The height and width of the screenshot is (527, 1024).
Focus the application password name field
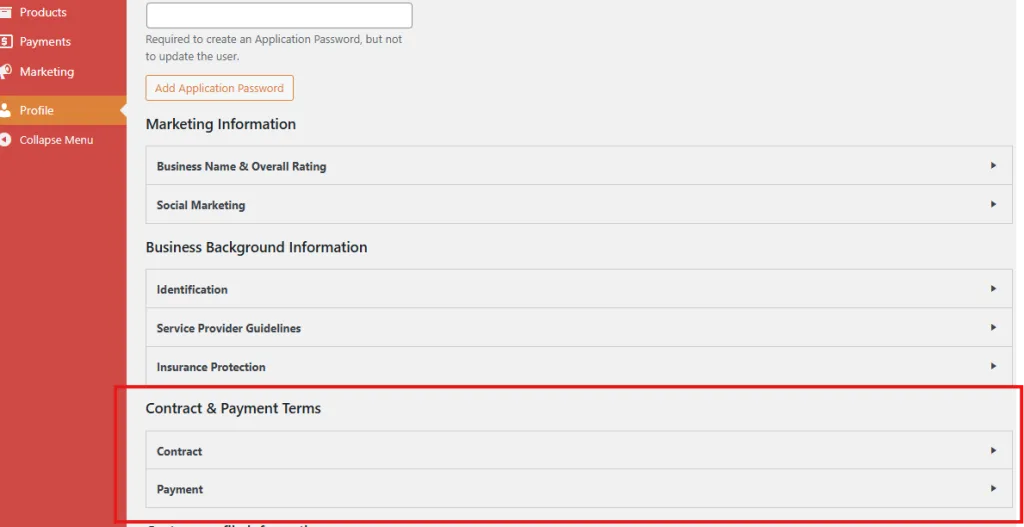(x=279, y=16)
